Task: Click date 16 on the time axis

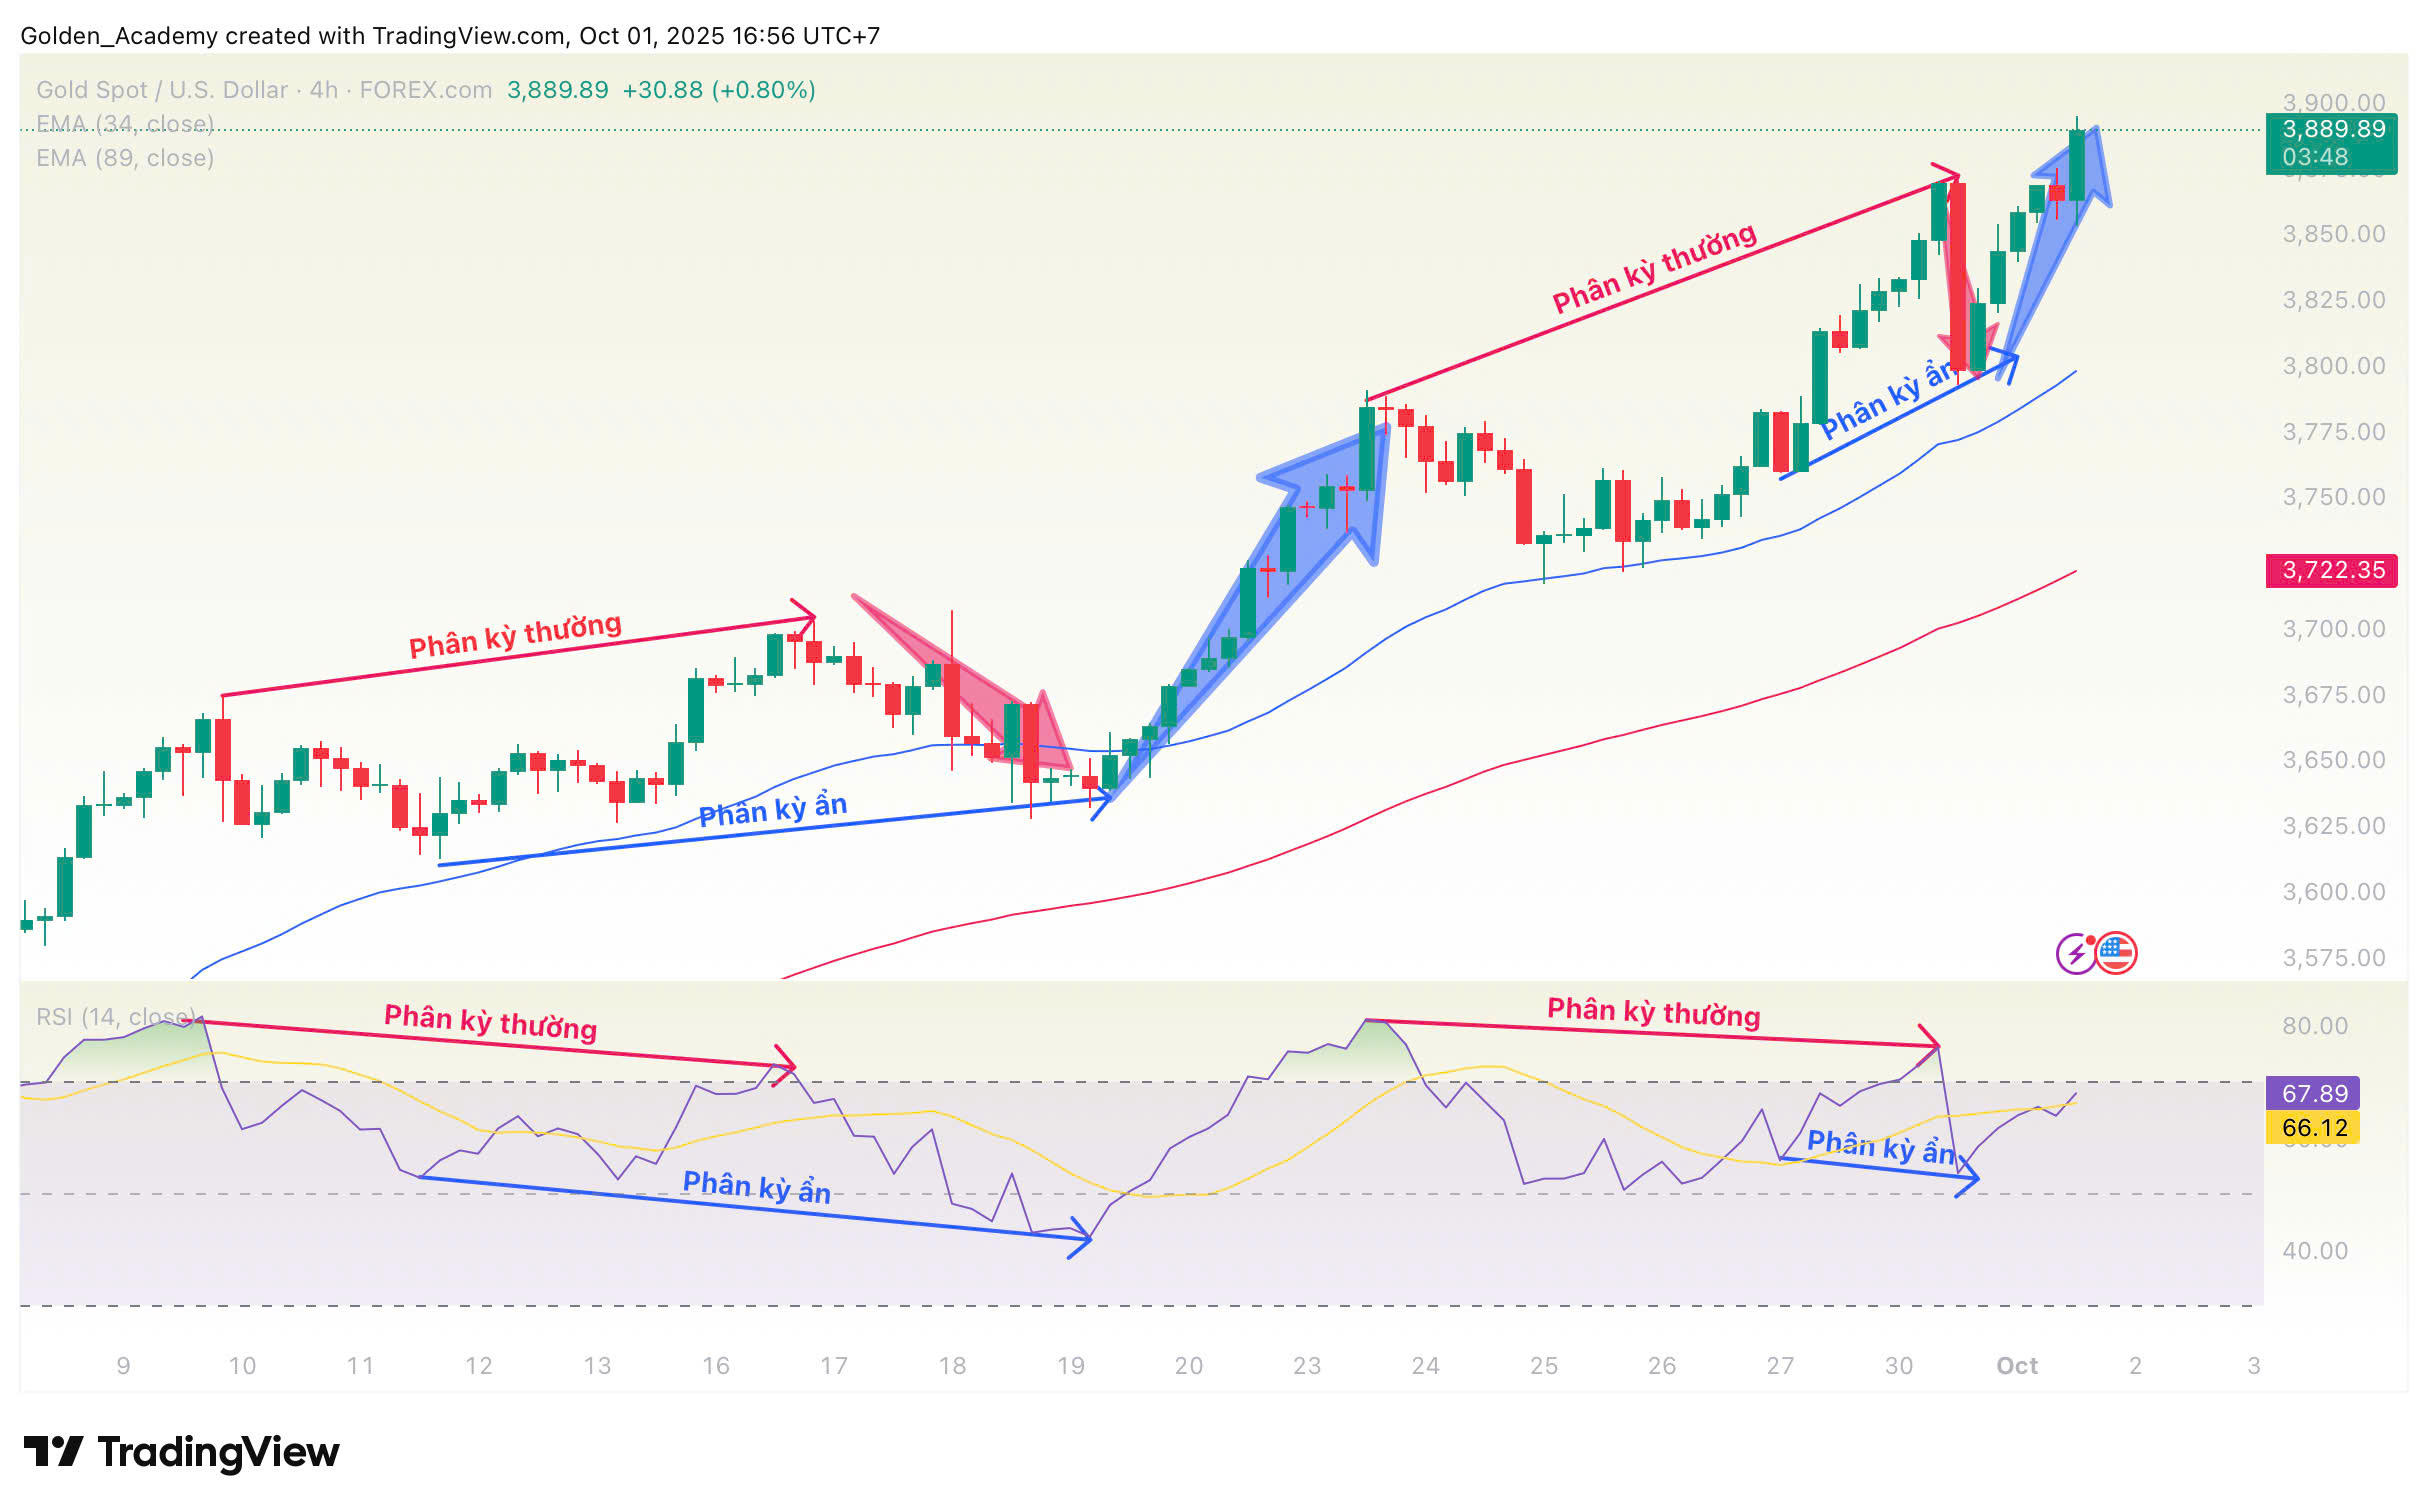Action: (715, 1365)
